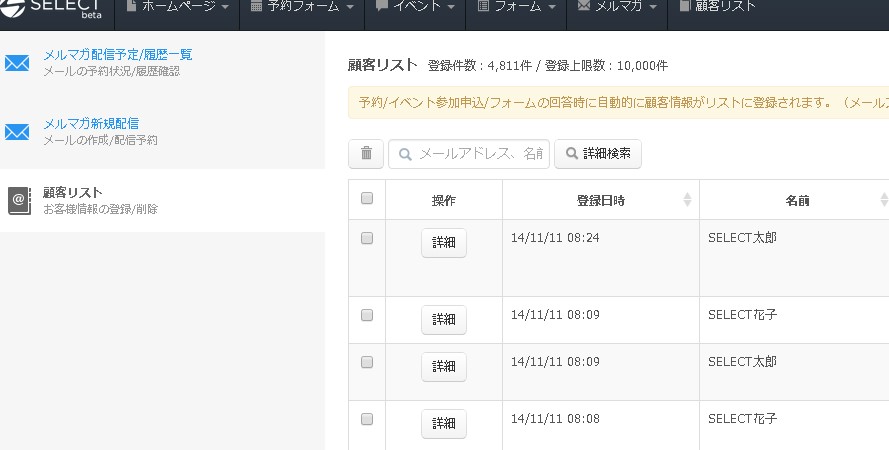Click the envelope icon beside メルマガ配信予定/履歴一覧
889x450 pixels.
click(17, 62)
